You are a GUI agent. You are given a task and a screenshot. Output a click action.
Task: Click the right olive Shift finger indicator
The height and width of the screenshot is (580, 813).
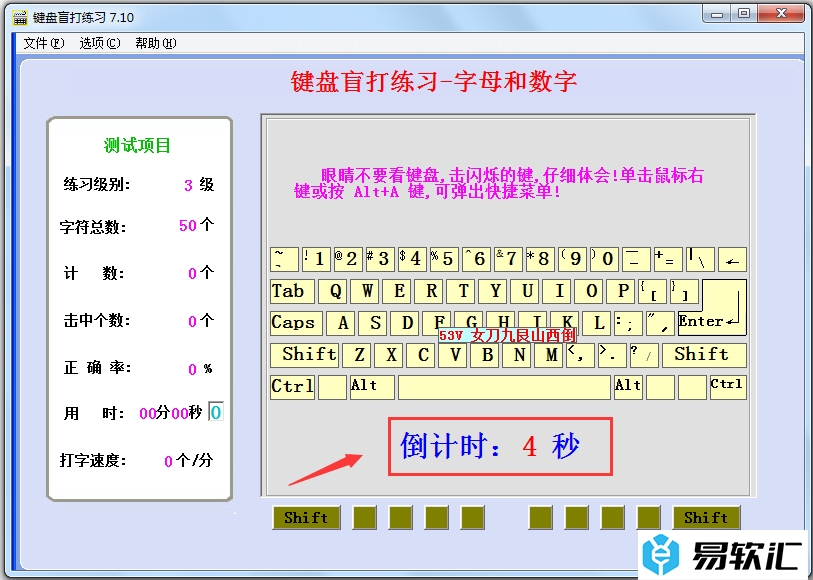(706, 517)
